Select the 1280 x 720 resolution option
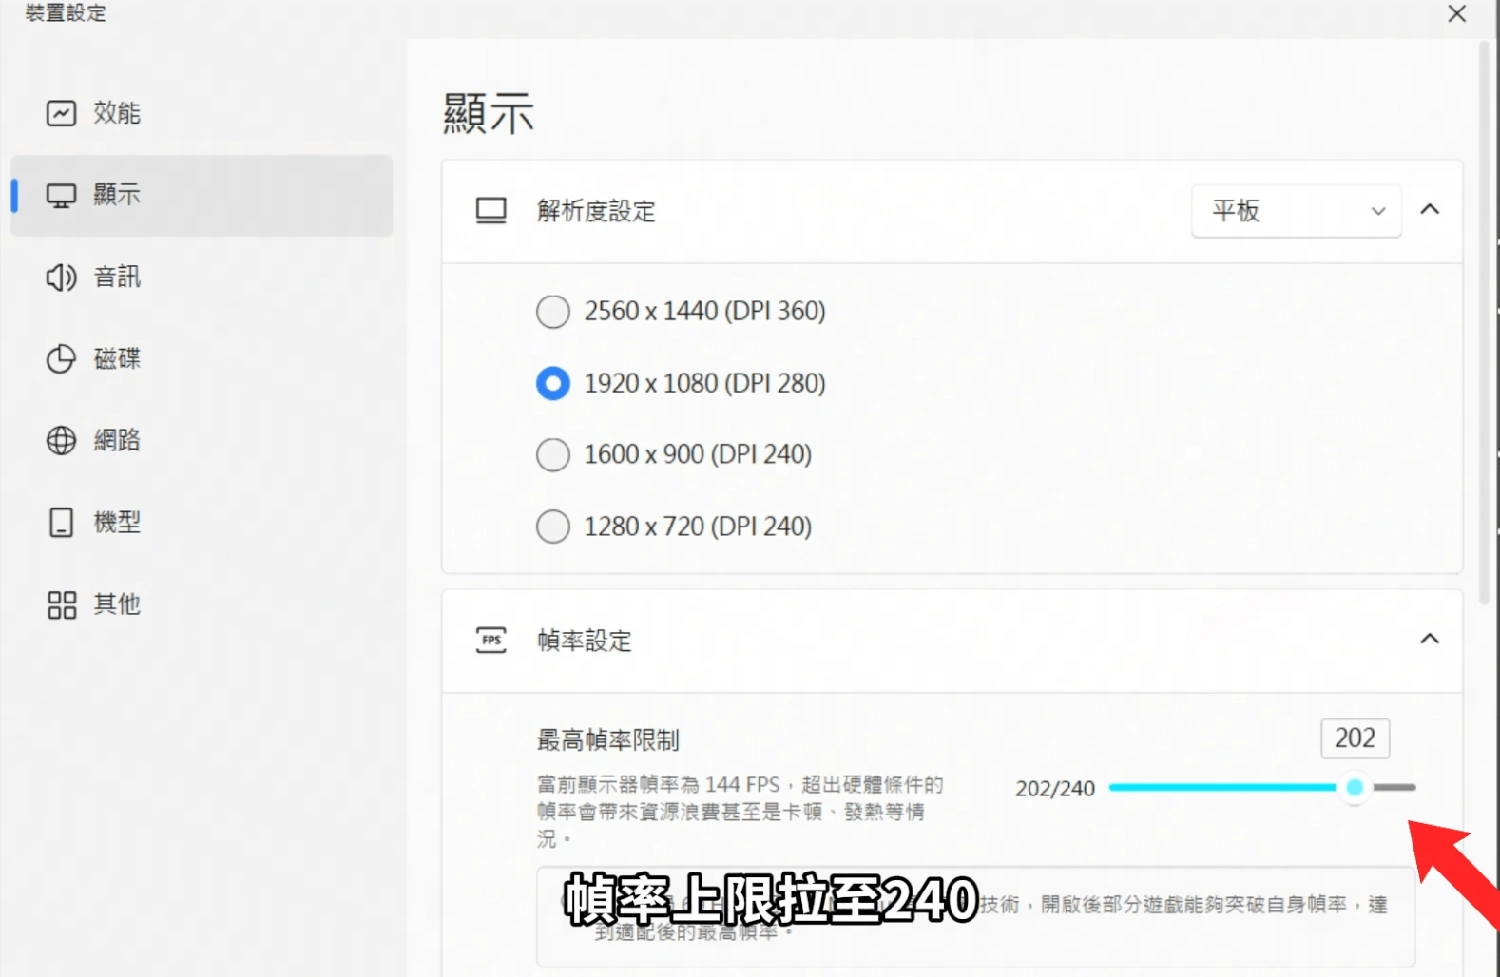 pos(553,526)
